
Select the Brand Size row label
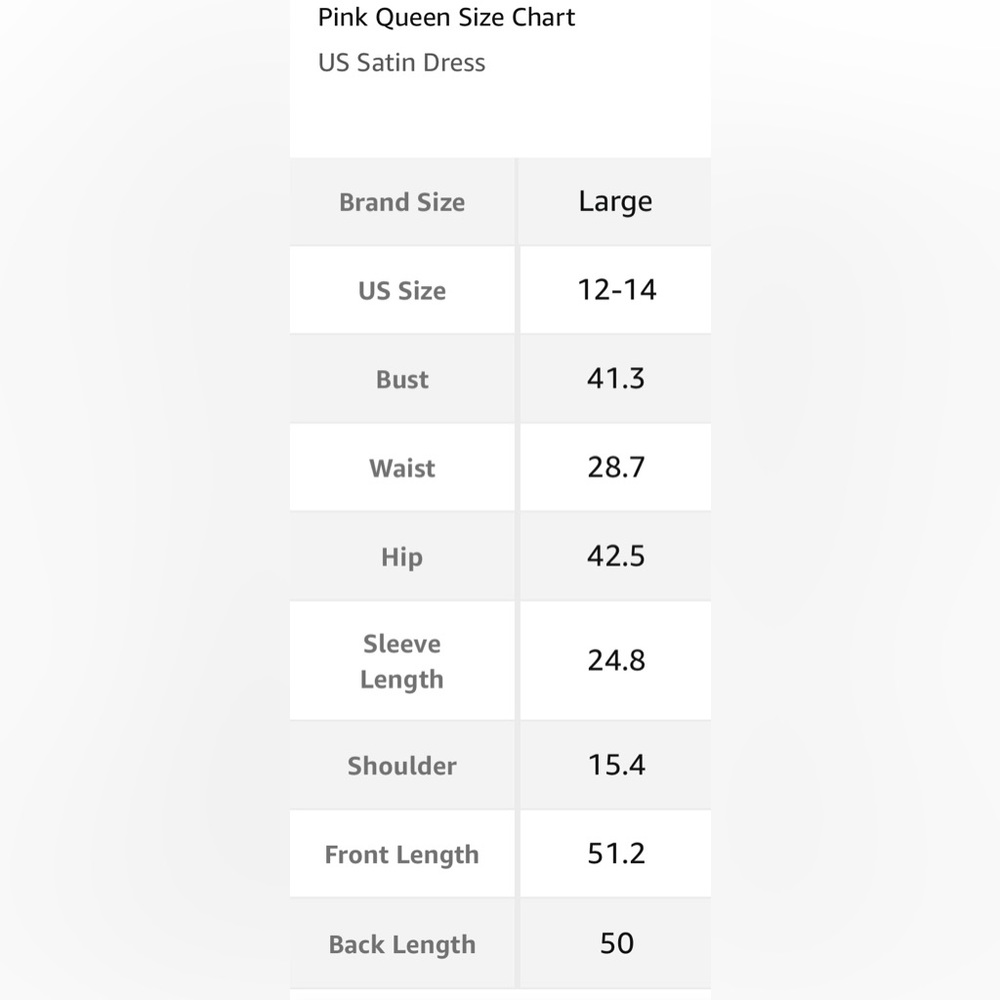(x=402, y=202)
